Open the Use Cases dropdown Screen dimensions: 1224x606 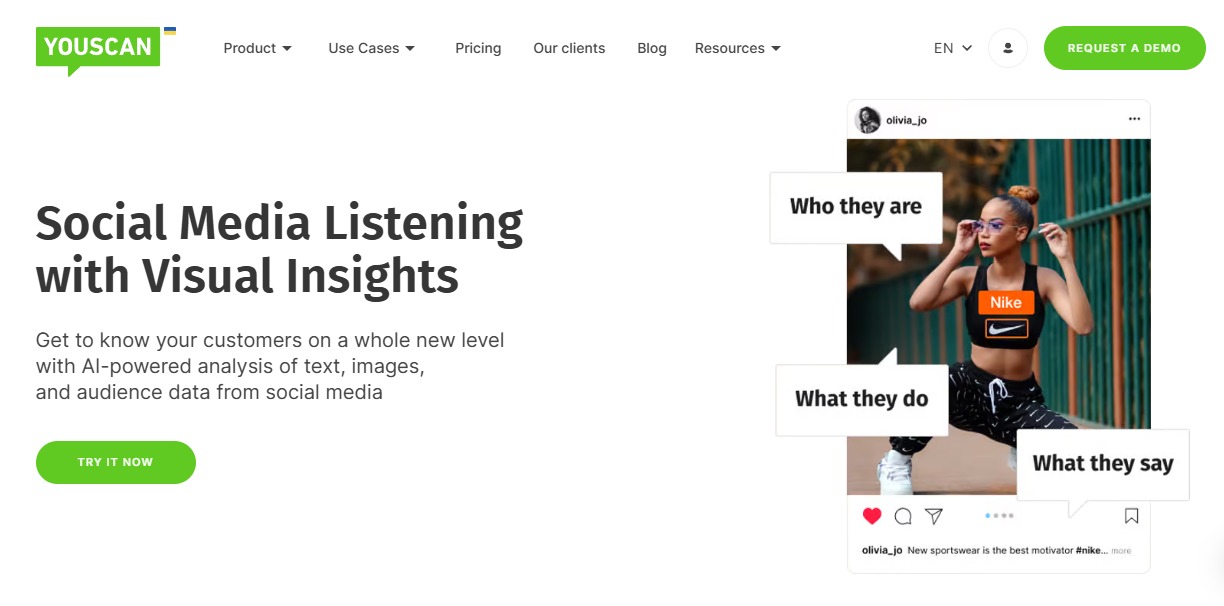pyautogui.click(x=371, y=48)
